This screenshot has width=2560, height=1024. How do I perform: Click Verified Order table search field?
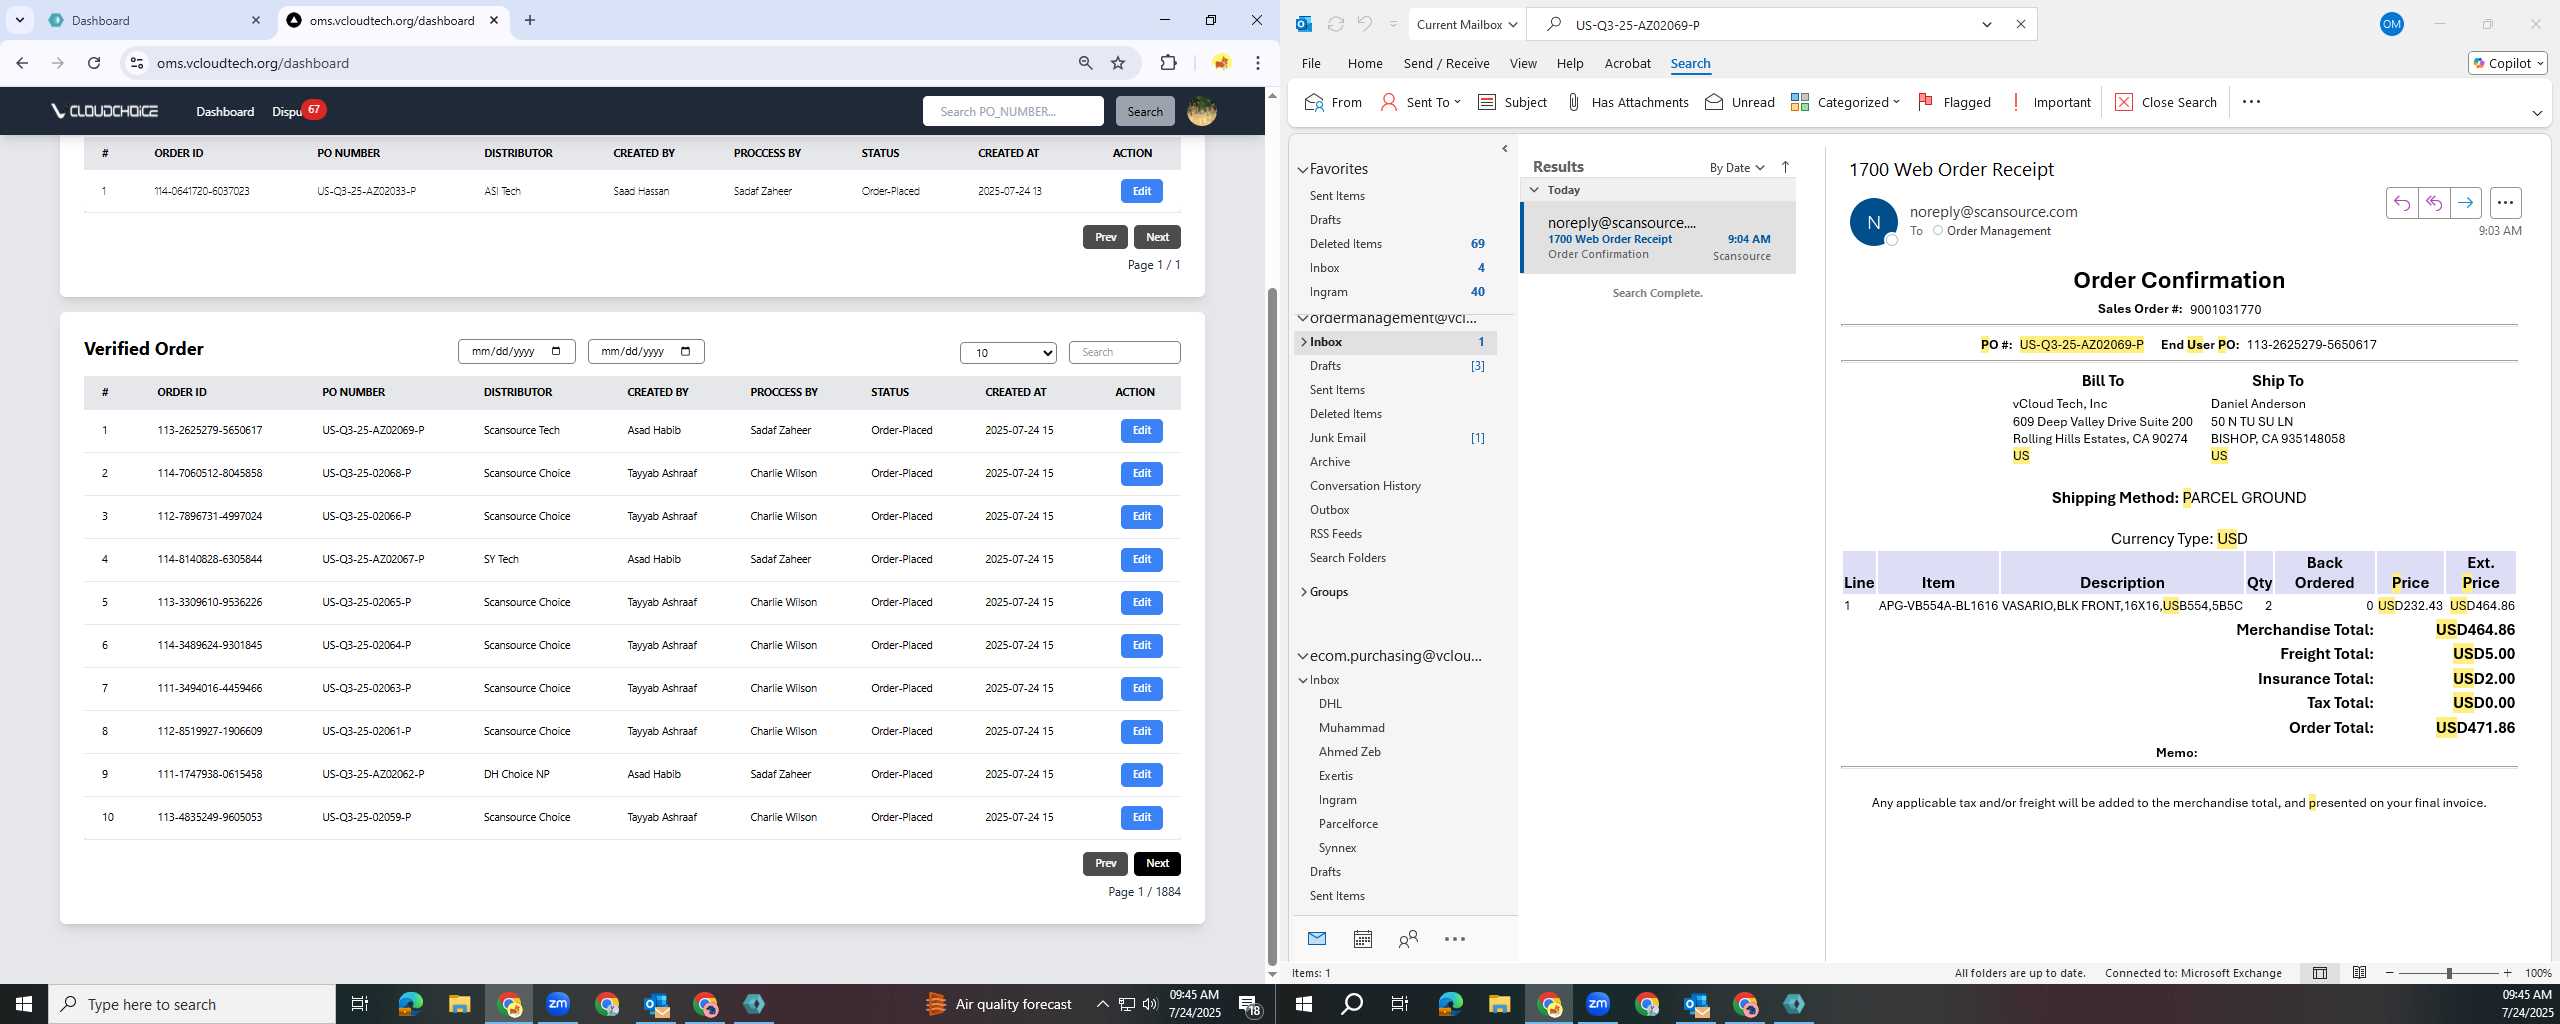pyautogui.click(x=1124, y=352)
